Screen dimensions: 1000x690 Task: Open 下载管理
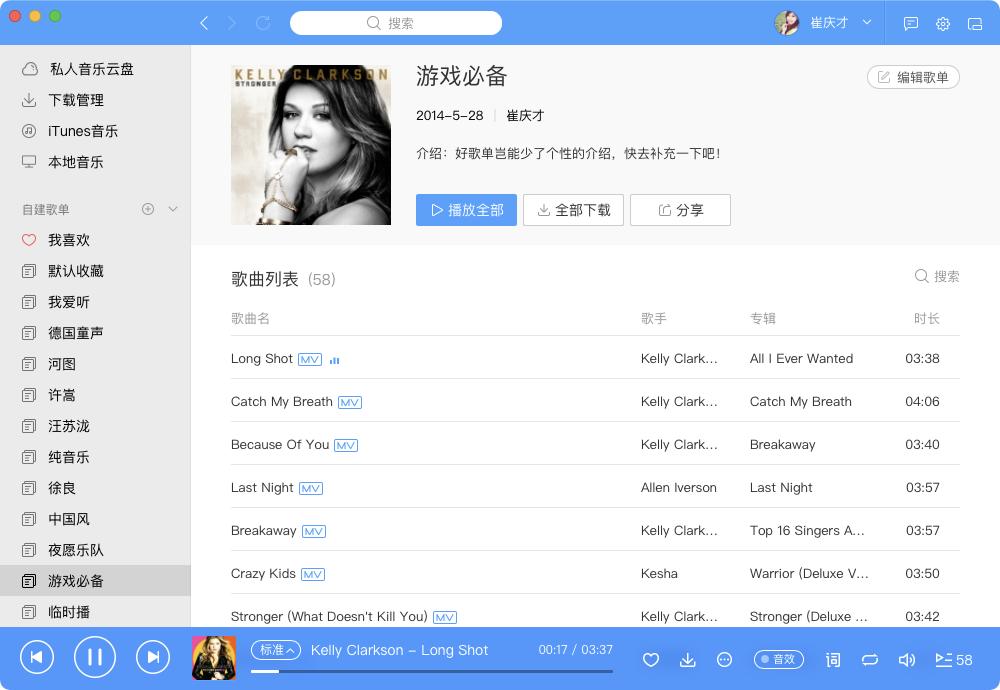pyautogui.click(x=95, y=100)
